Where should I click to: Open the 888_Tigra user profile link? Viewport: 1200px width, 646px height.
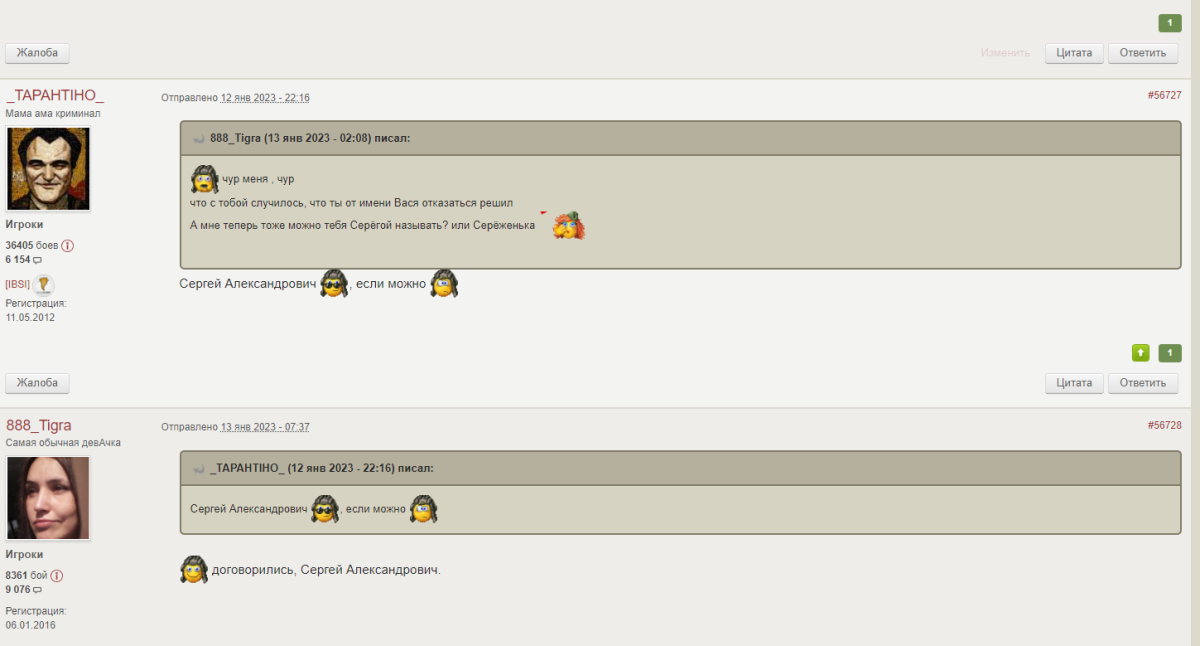click(x=39, y=425)
